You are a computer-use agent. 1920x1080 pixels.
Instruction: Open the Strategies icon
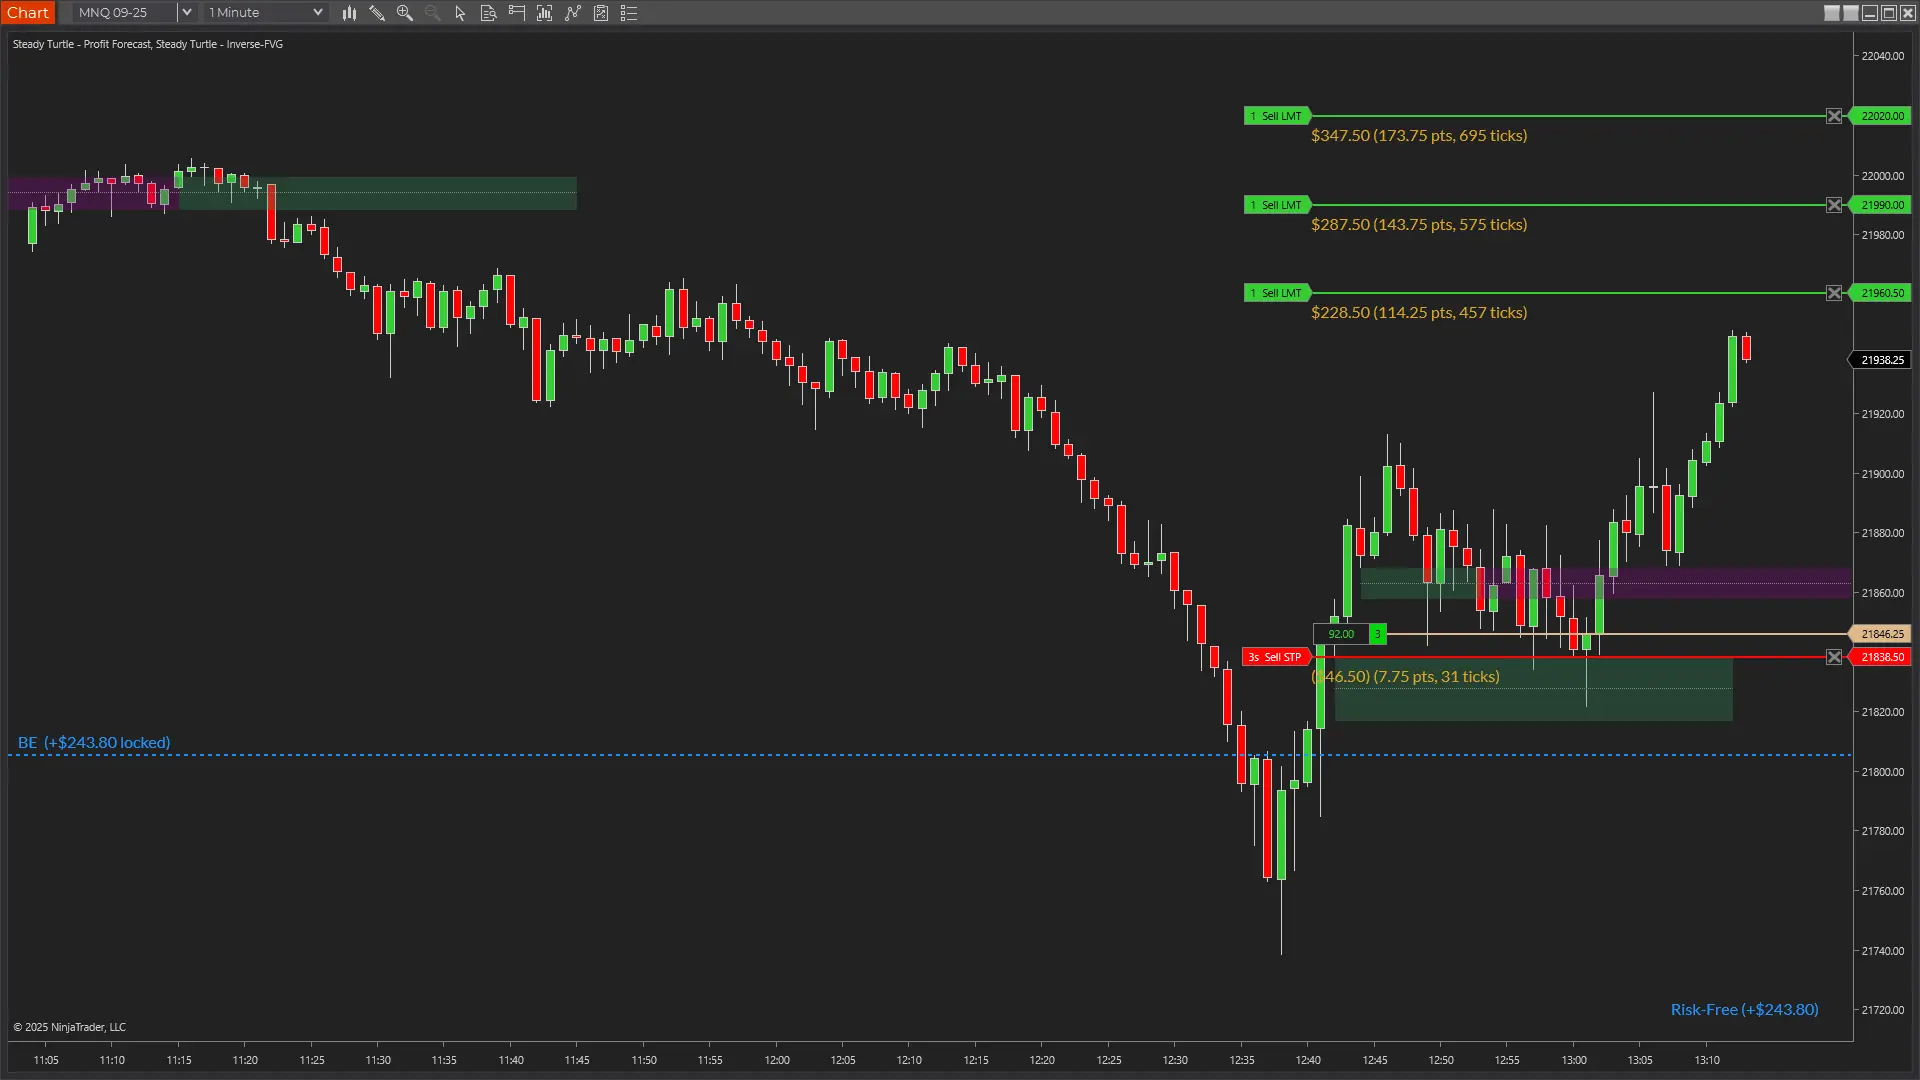[601, 13]
